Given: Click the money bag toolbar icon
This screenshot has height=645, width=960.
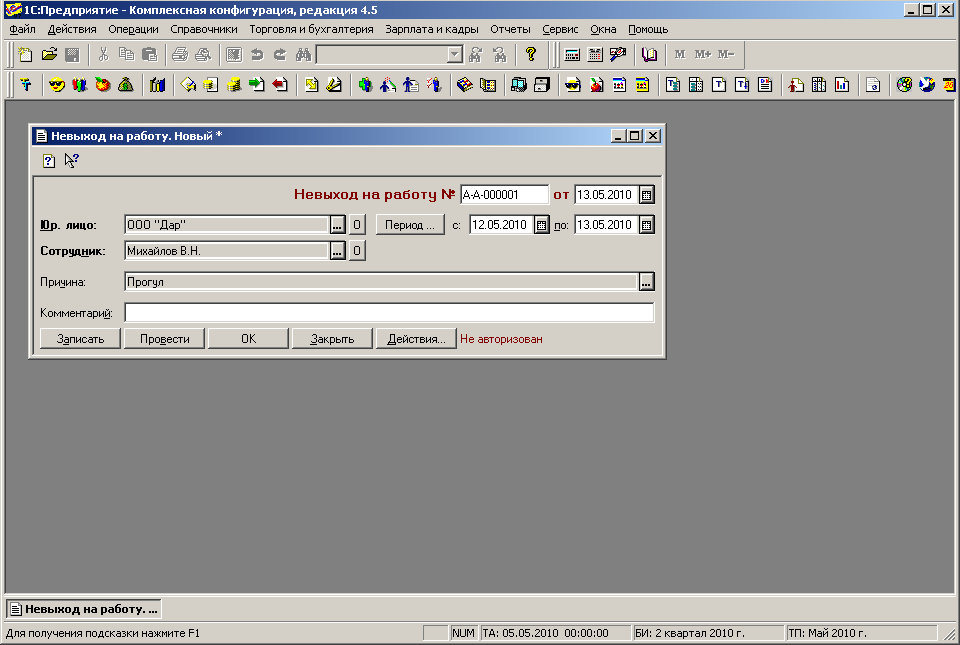Looking at the screenshot, I should (126, 85).
